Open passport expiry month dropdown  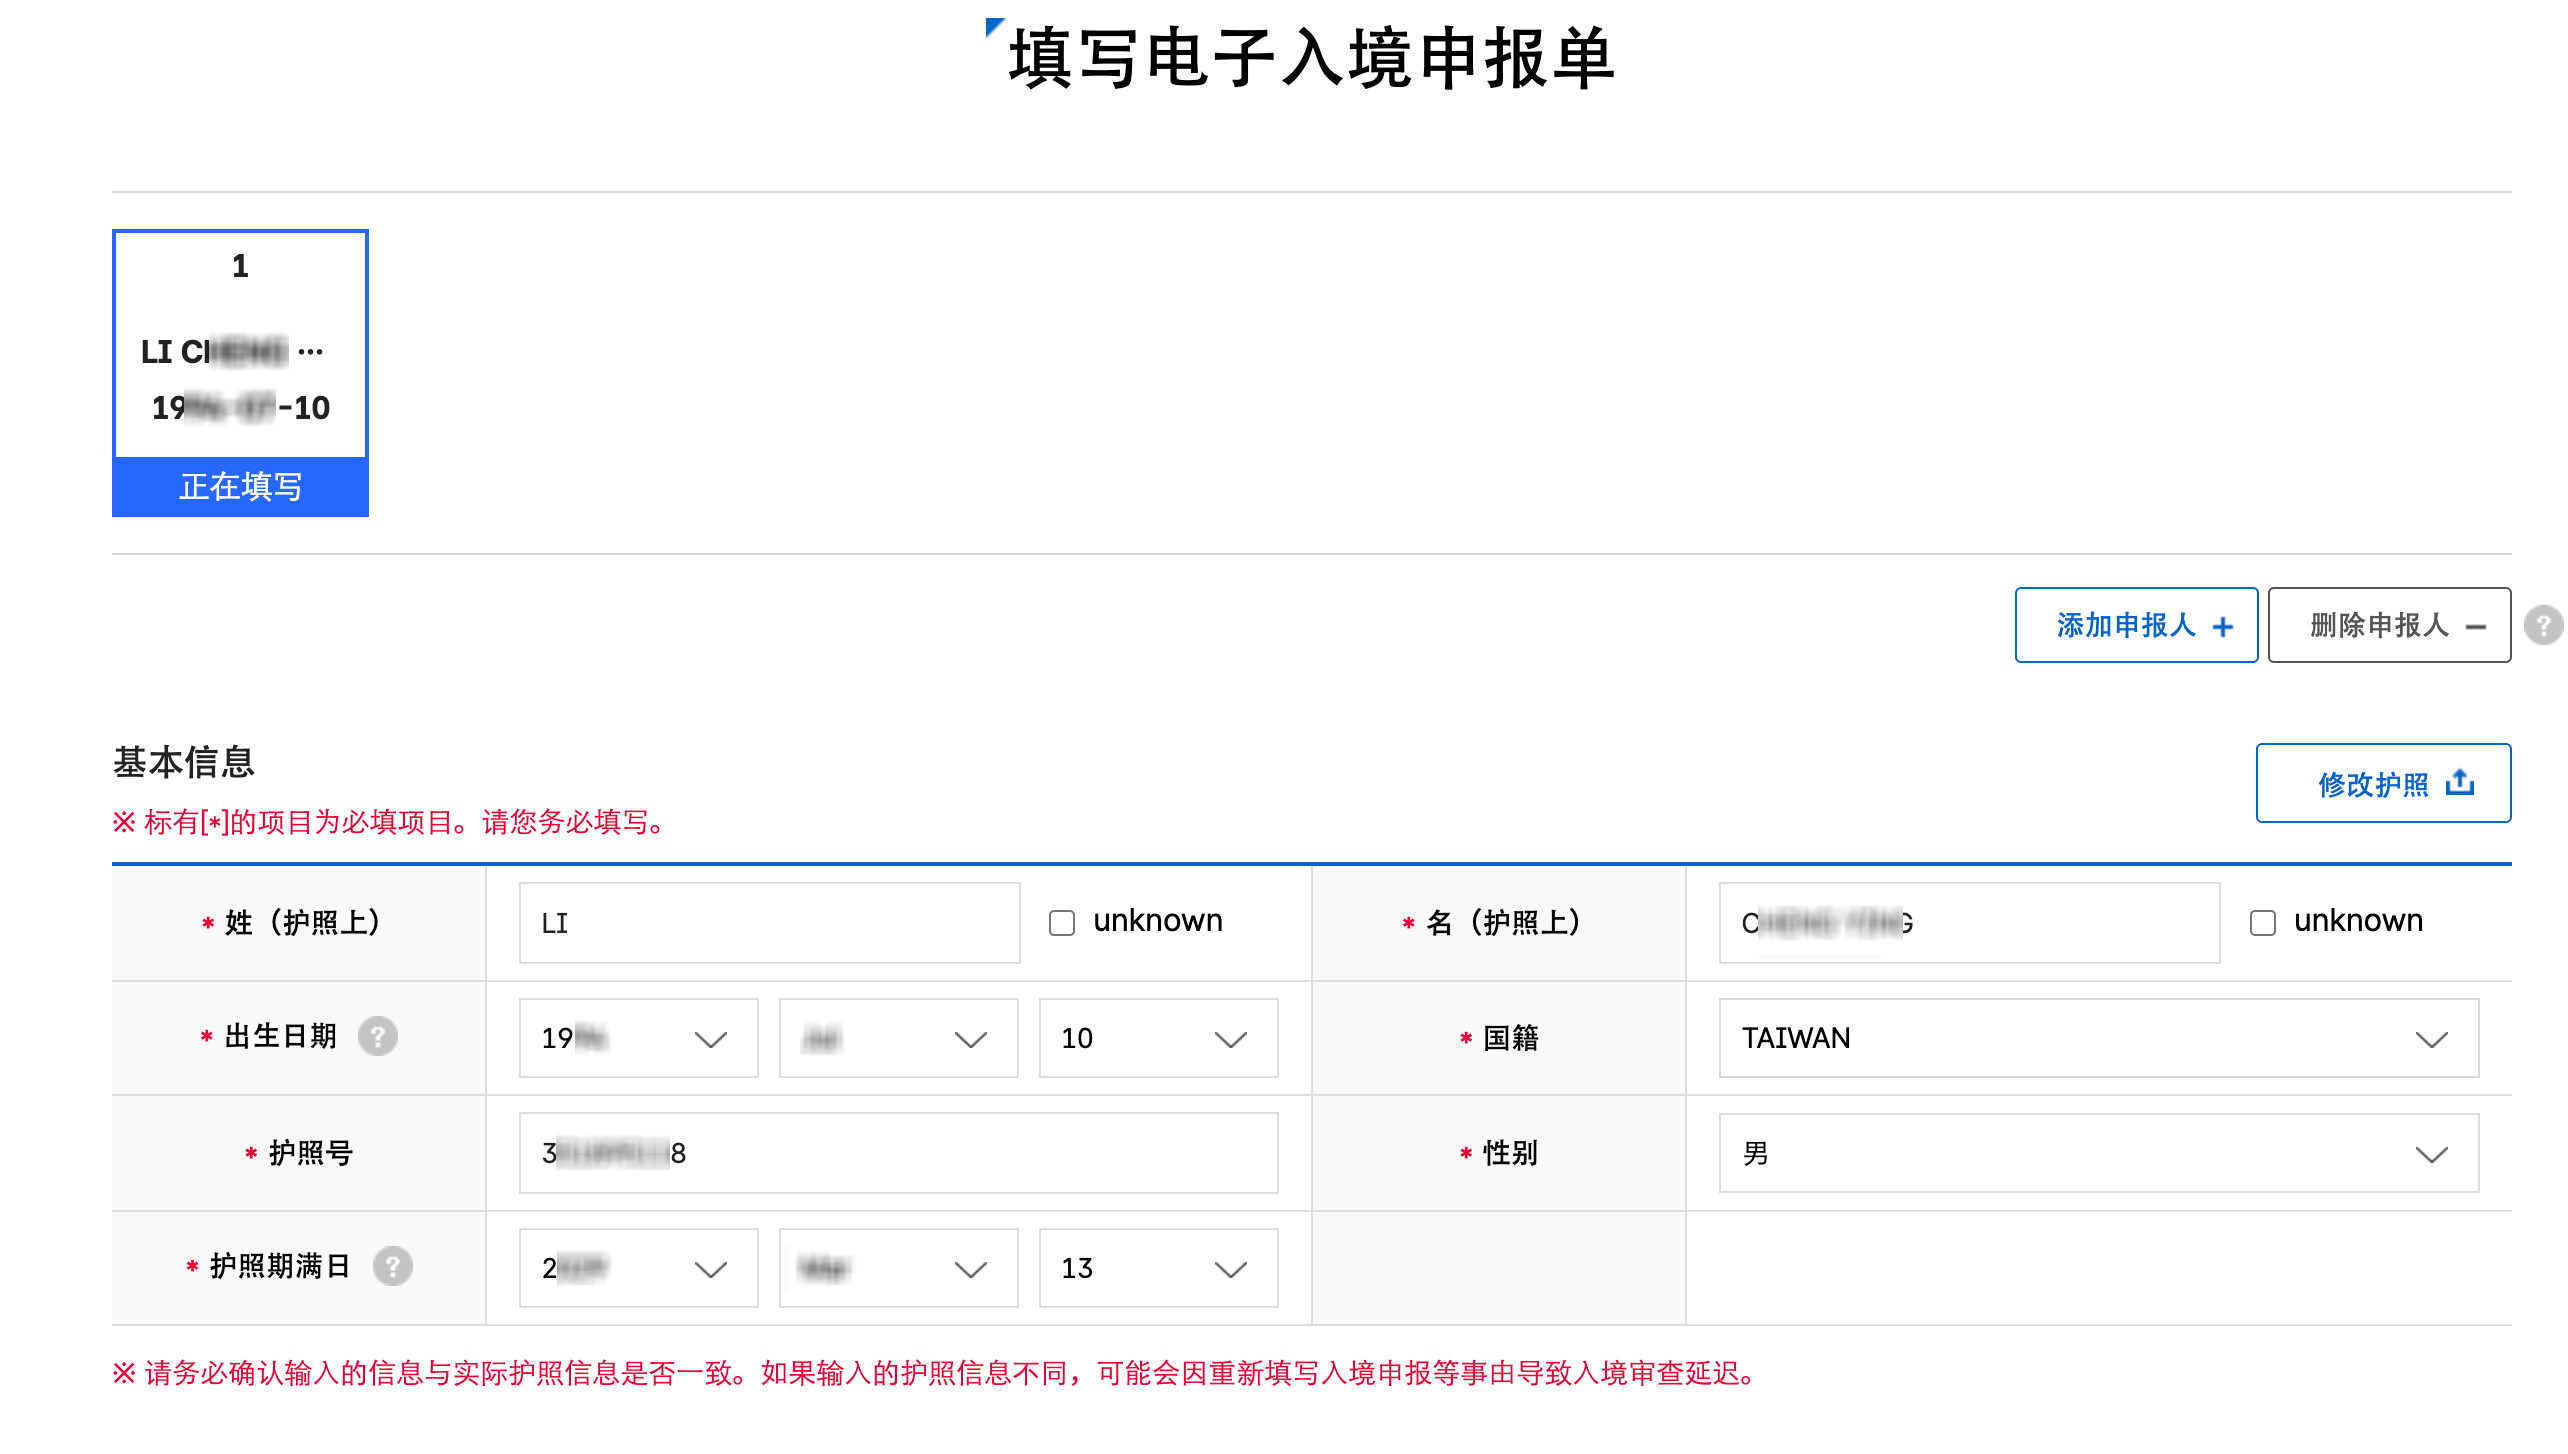click(x=898, y=1268)
